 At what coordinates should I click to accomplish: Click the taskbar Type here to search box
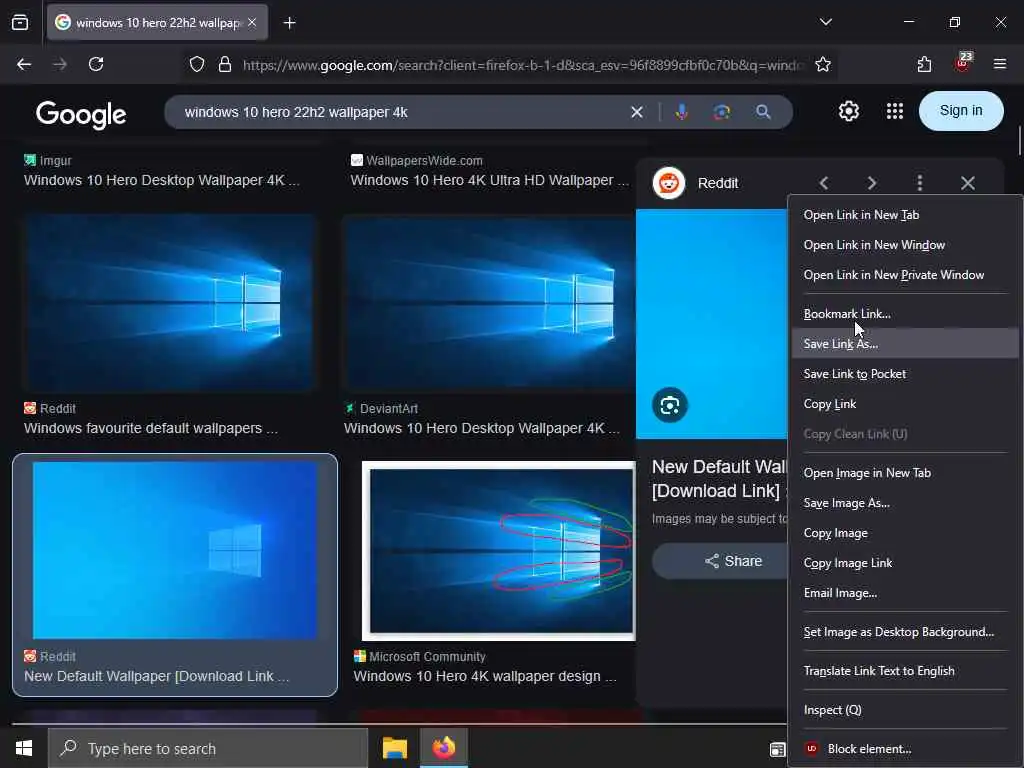[208, 748]
